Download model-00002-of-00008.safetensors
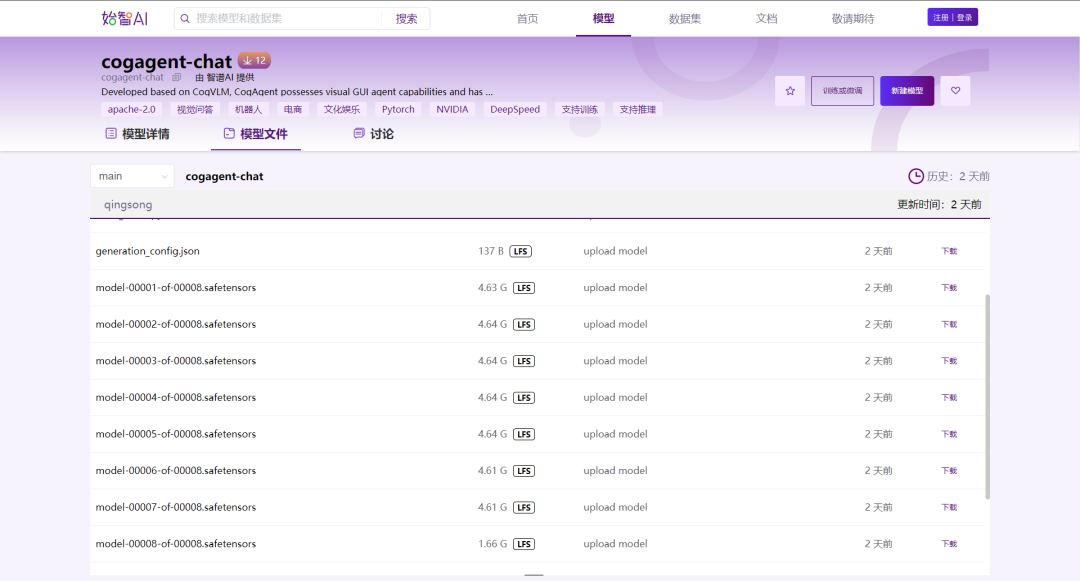 pyautogui.click(x=949, y=324)
